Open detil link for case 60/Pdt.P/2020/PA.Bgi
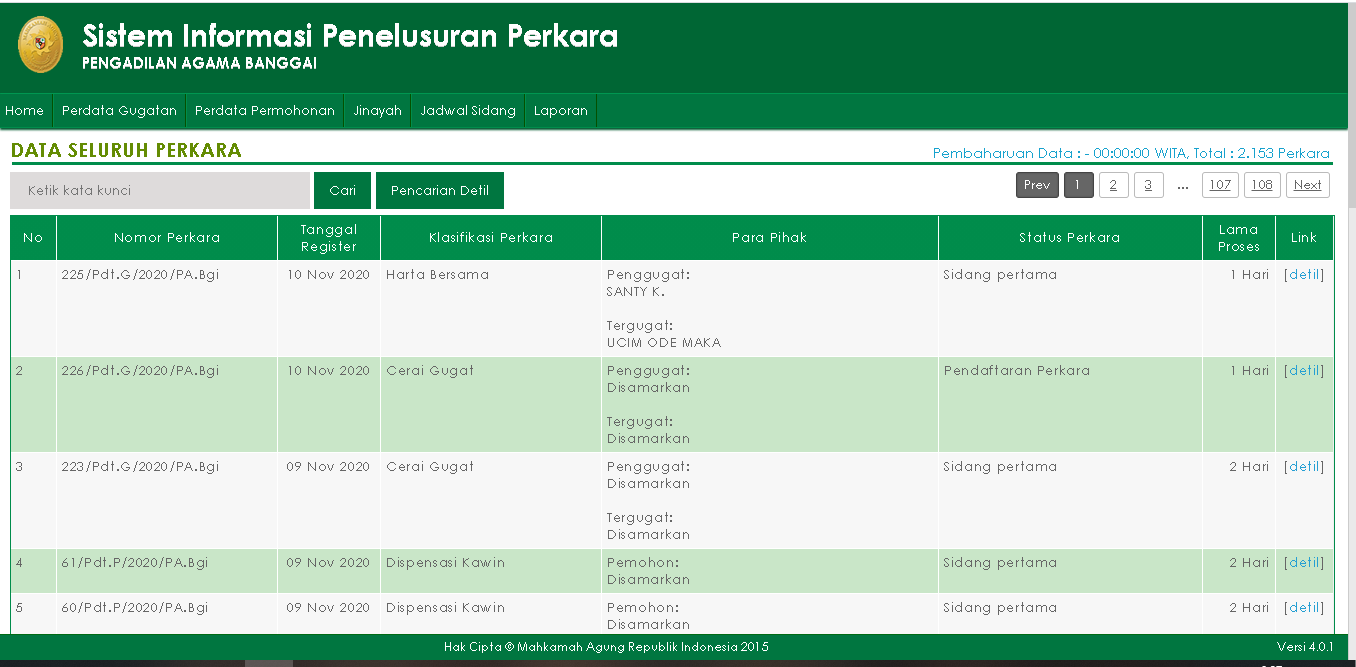1356x667 pixels. (x=1304, y=607)
